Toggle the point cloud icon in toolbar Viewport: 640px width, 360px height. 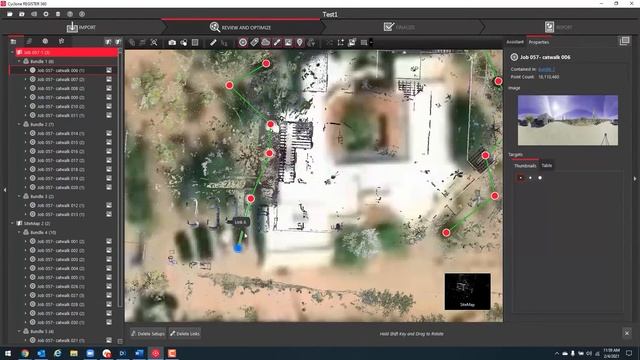pyautogui.click(x=266, y=42)
